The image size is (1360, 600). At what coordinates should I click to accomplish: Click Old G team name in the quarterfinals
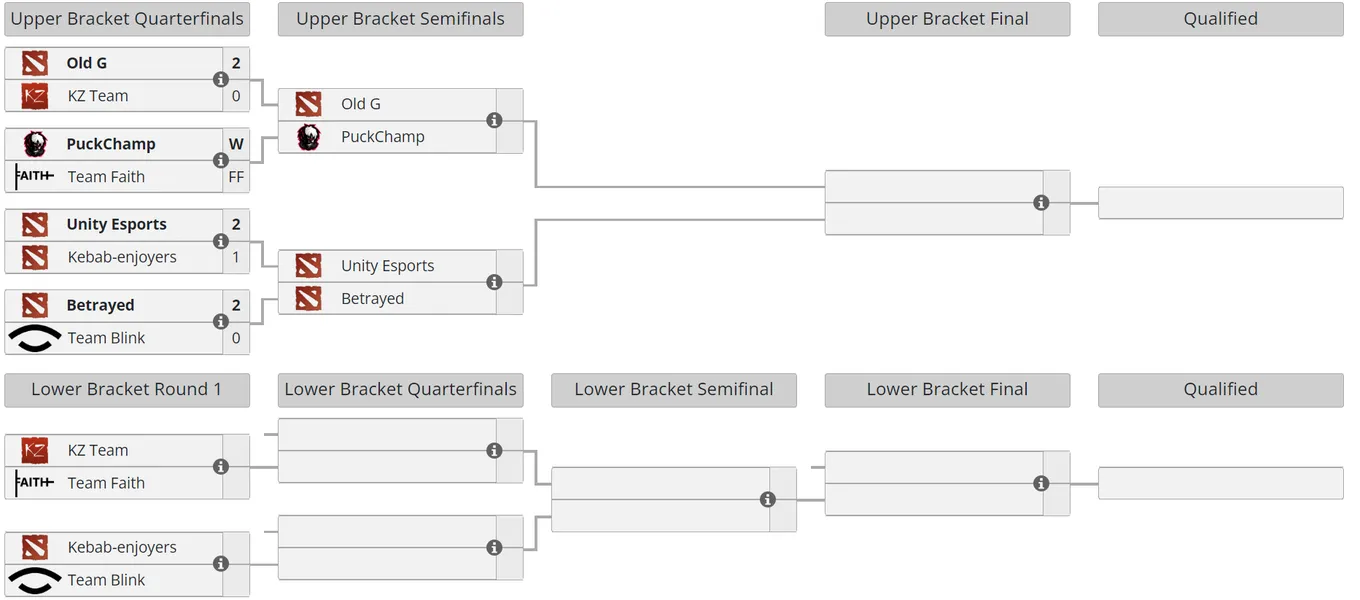[x=87, y=63]
